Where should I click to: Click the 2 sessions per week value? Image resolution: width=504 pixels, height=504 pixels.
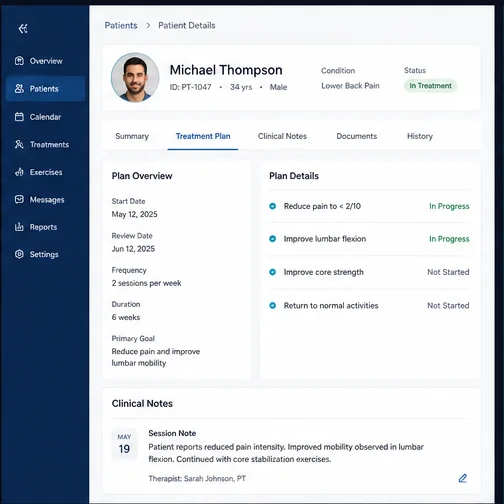(146, 283)
